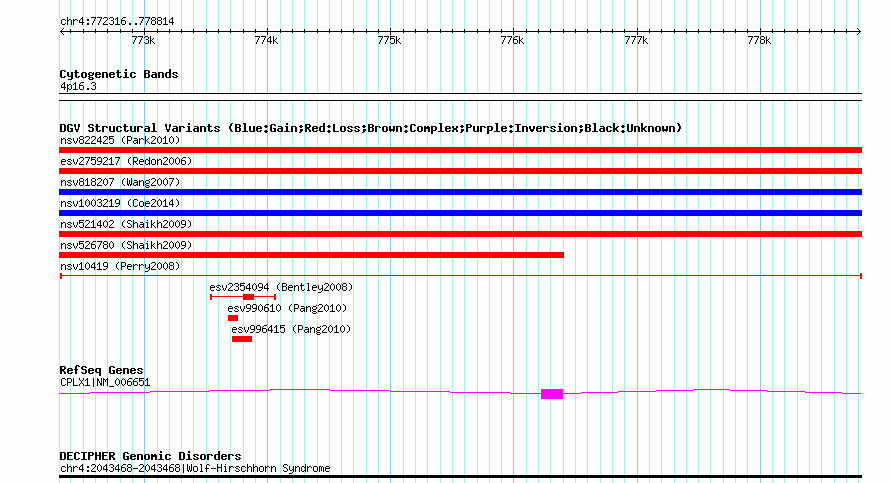890x483 pixels.
Task: Select the red bar for nsv521402
Action: coord(460,234)
